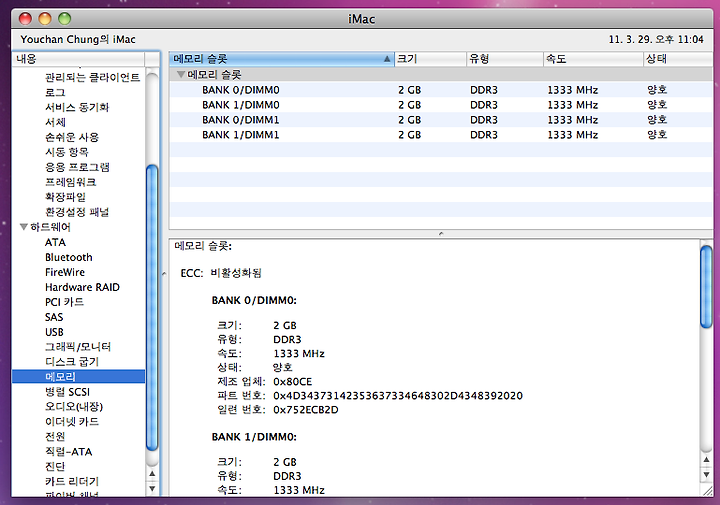The image size is (720, 505).
Task: Select ATA in hardware list
Action: [x=55, y=242]
